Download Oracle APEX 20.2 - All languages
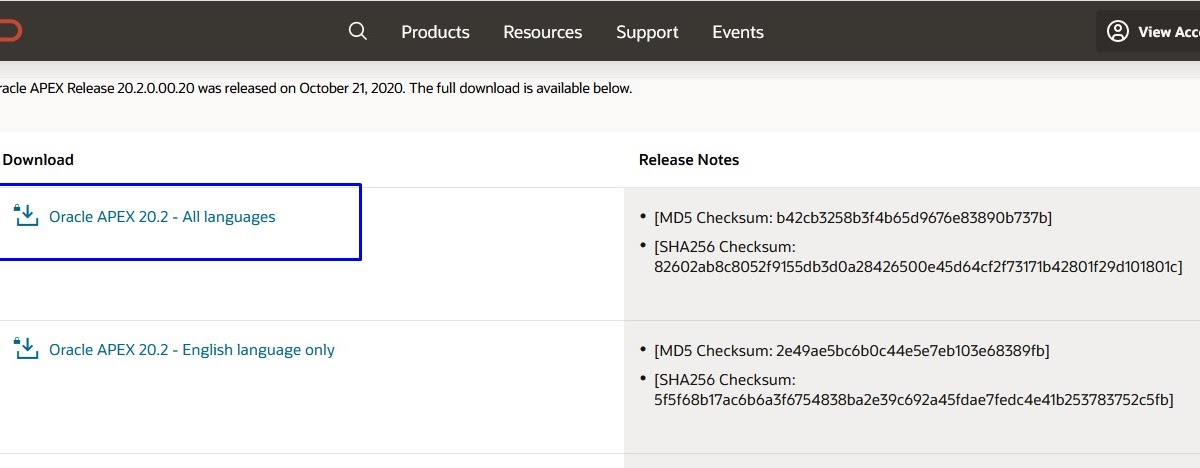This screenshot has width=1200, height=468. [162, 216]
